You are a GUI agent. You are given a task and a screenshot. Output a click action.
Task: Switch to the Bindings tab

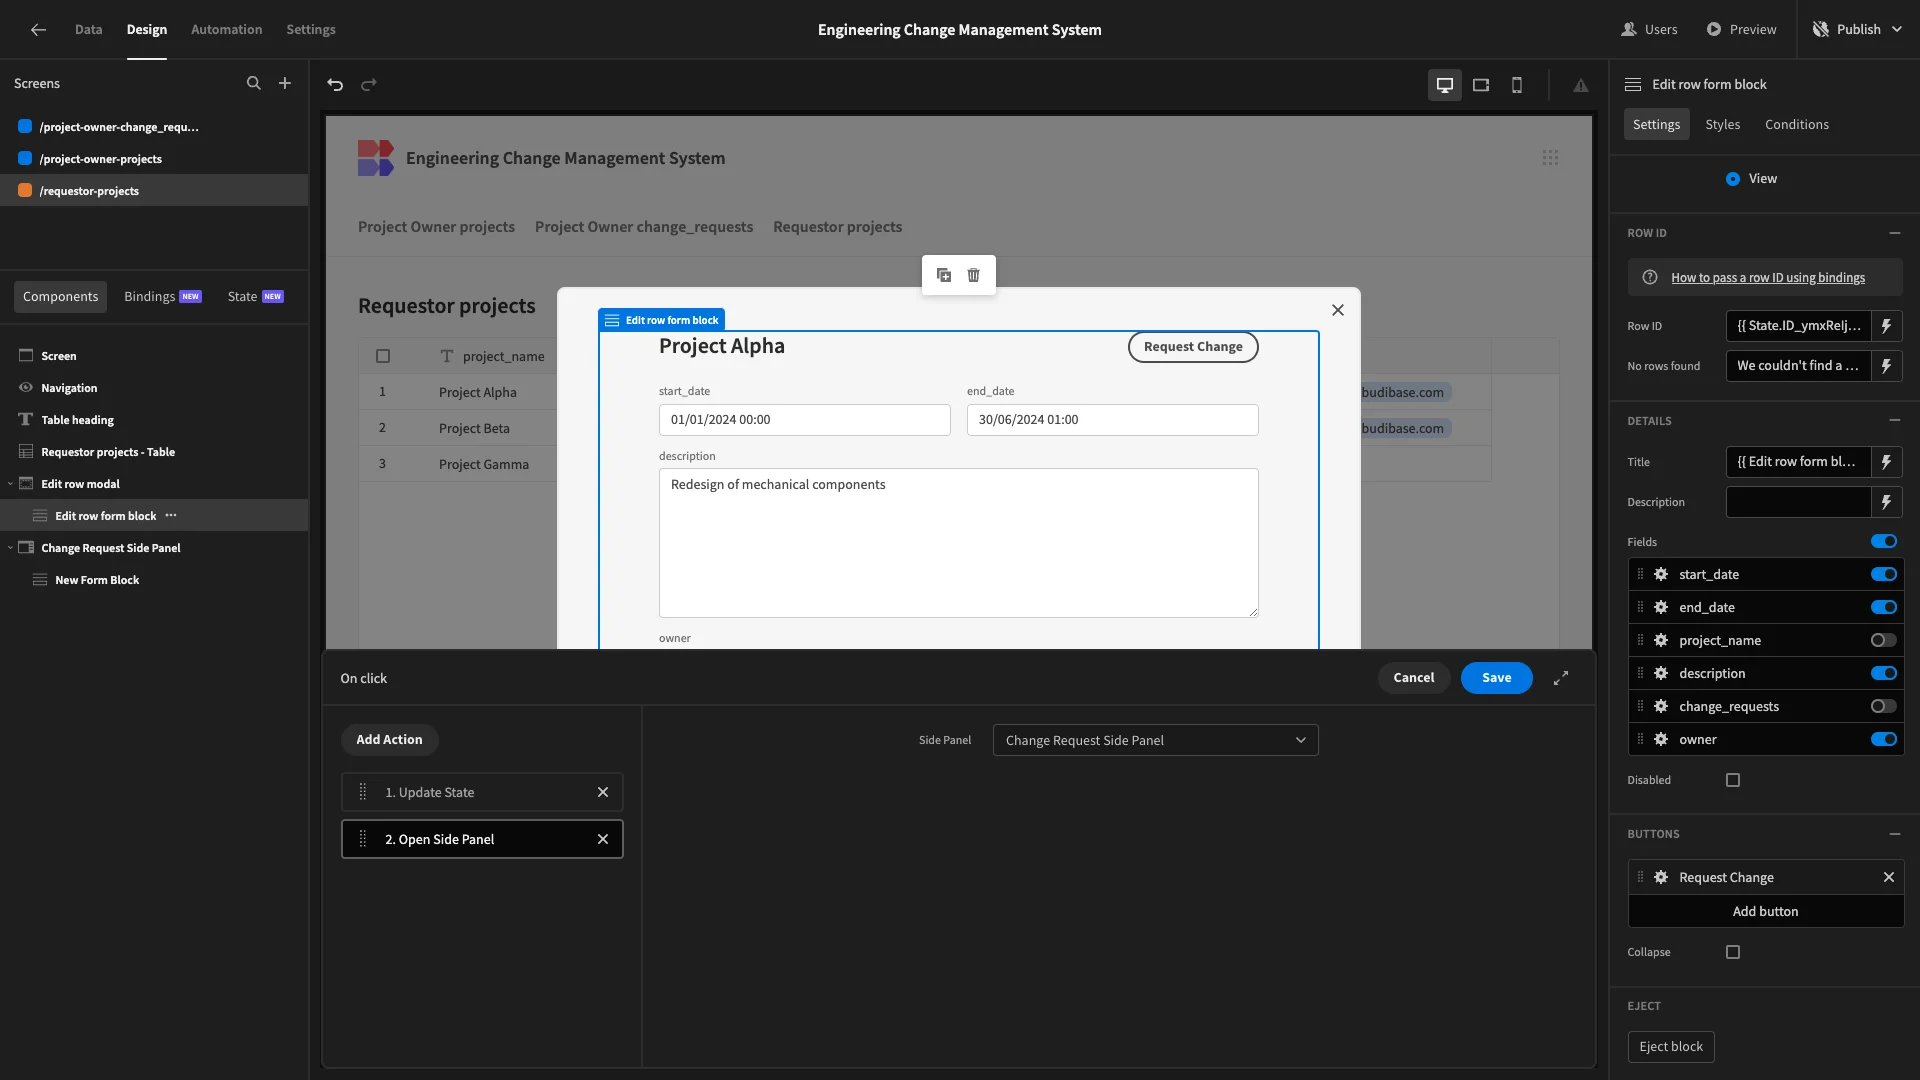point(162,297)
